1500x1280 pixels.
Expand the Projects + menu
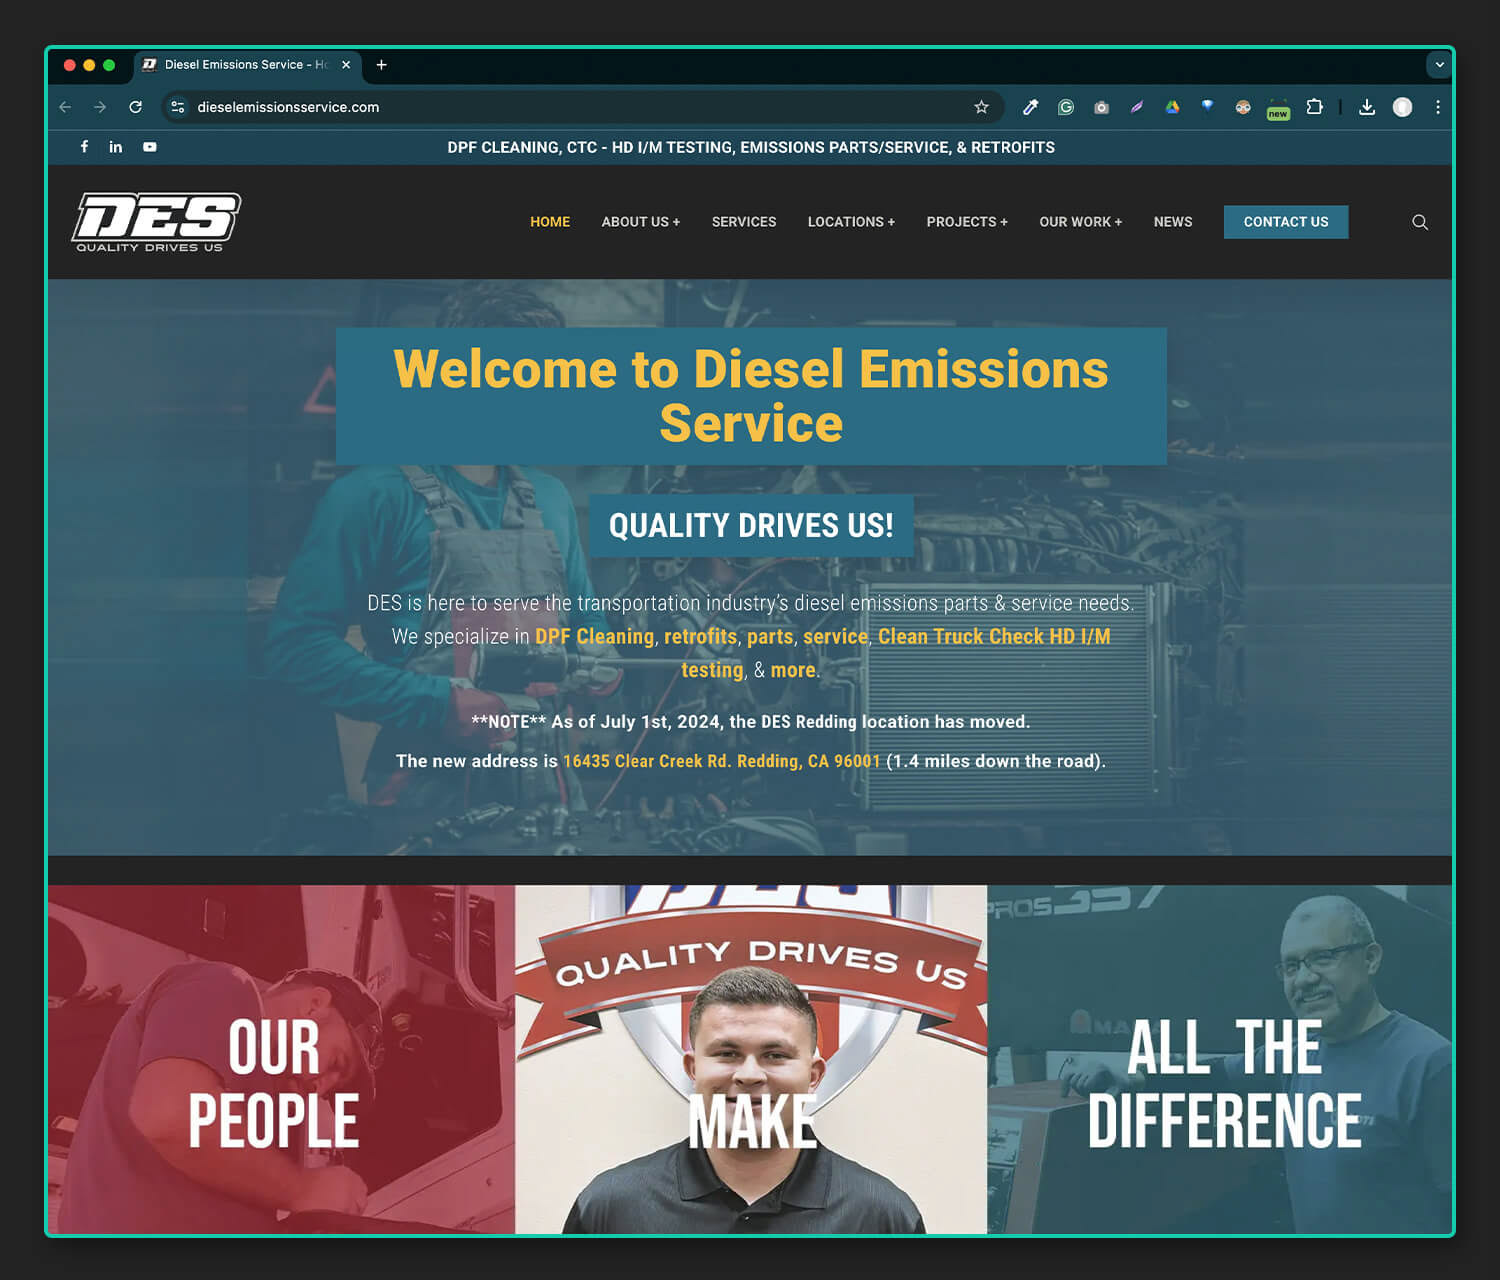tap(967, 222)
